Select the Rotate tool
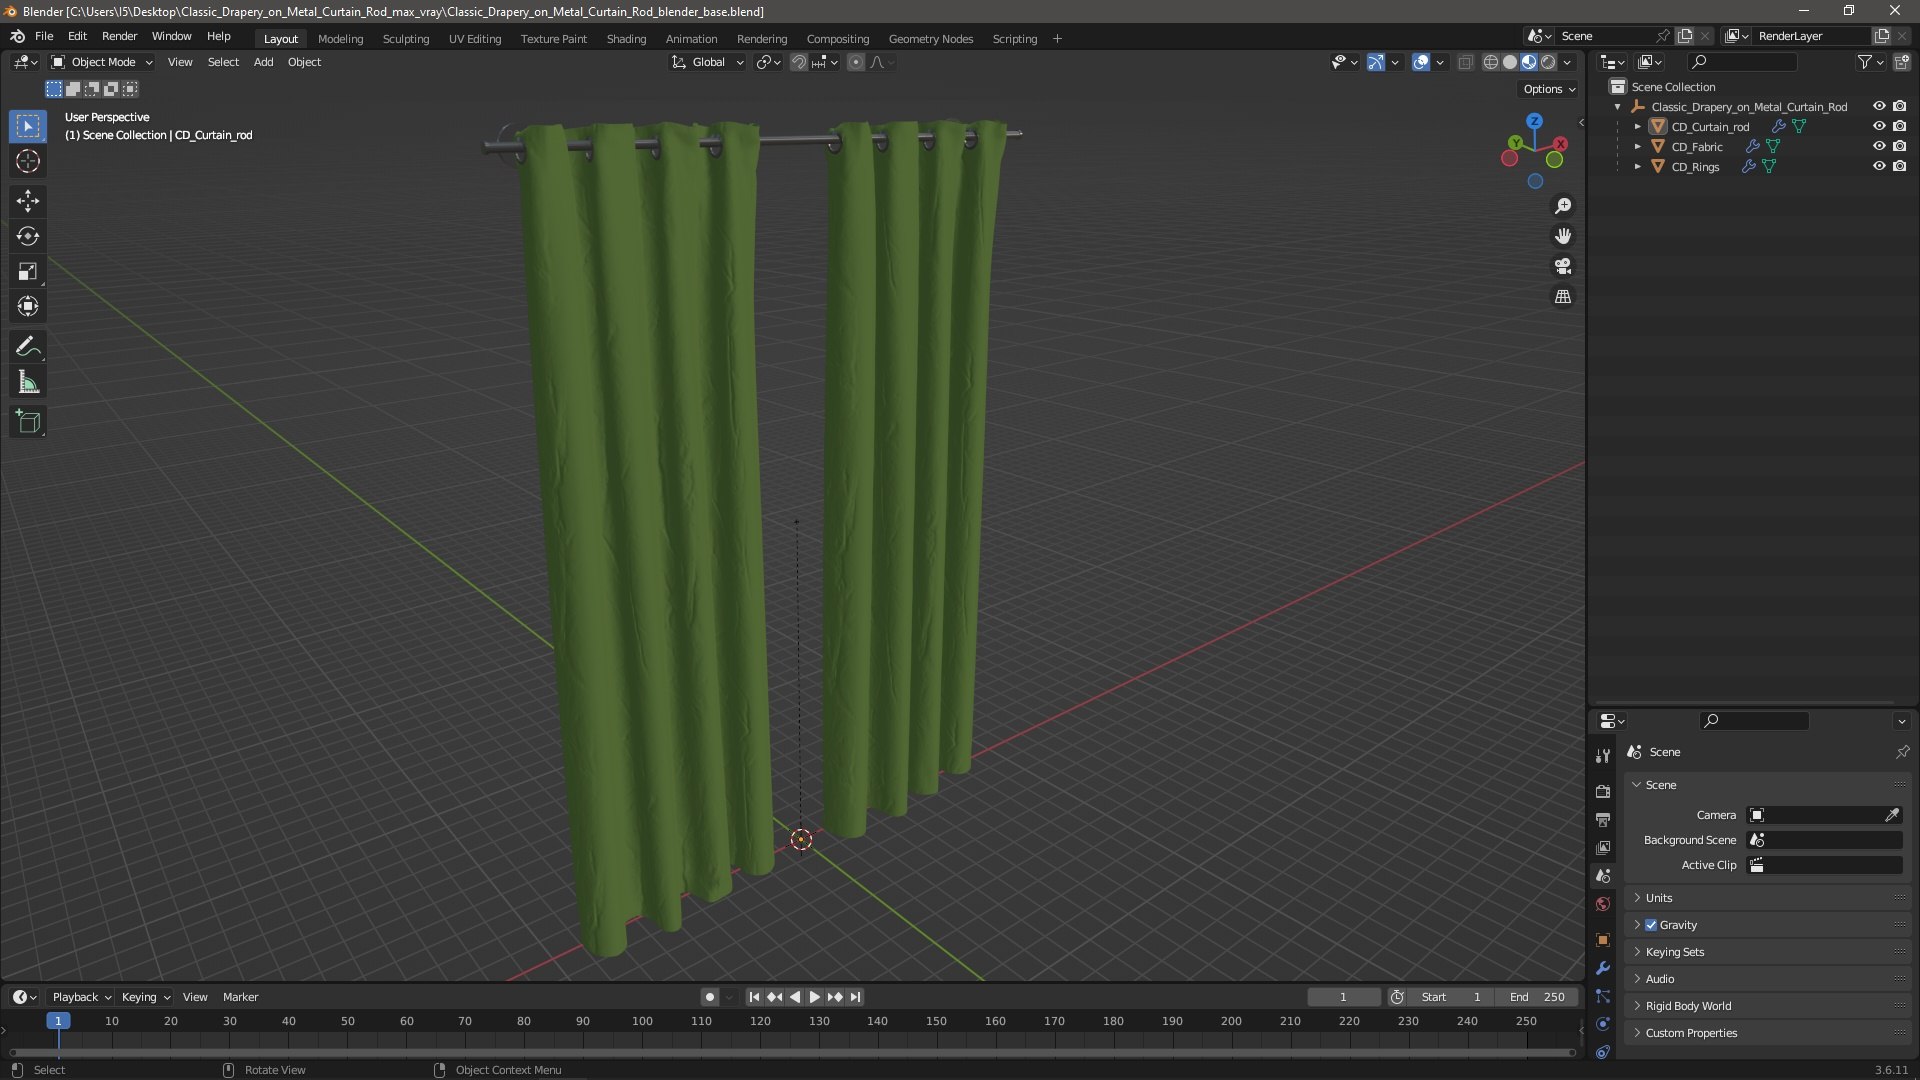The image size is (1920, 1080). click(x=27, y=236)
